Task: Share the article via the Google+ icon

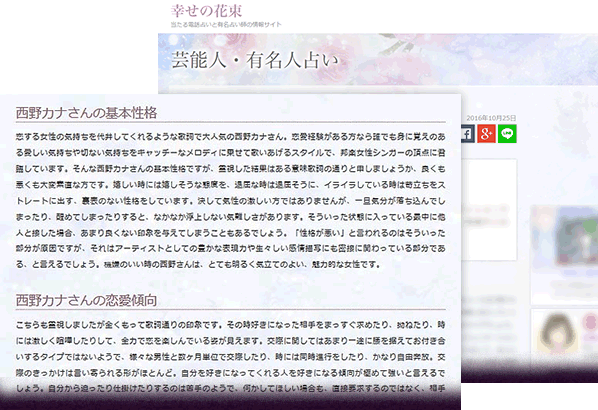Action: coord(486,134)
